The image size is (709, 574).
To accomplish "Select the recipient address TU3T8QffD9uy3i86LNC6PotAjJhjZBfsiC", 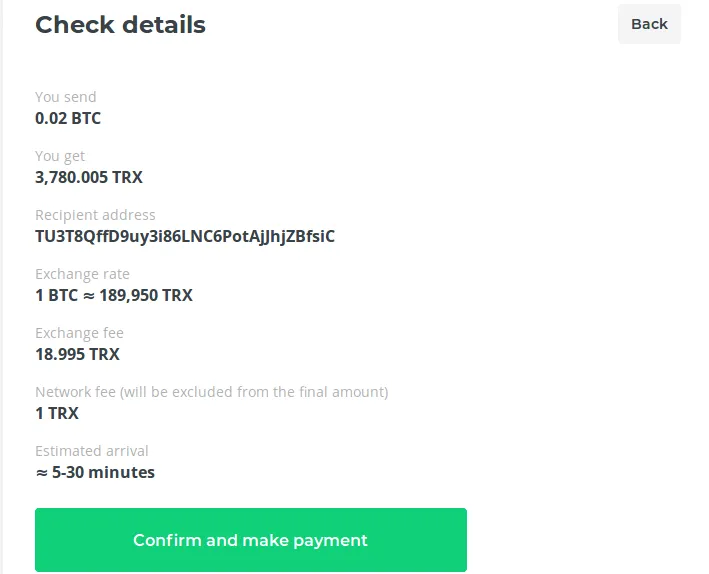I will [185, 237].
